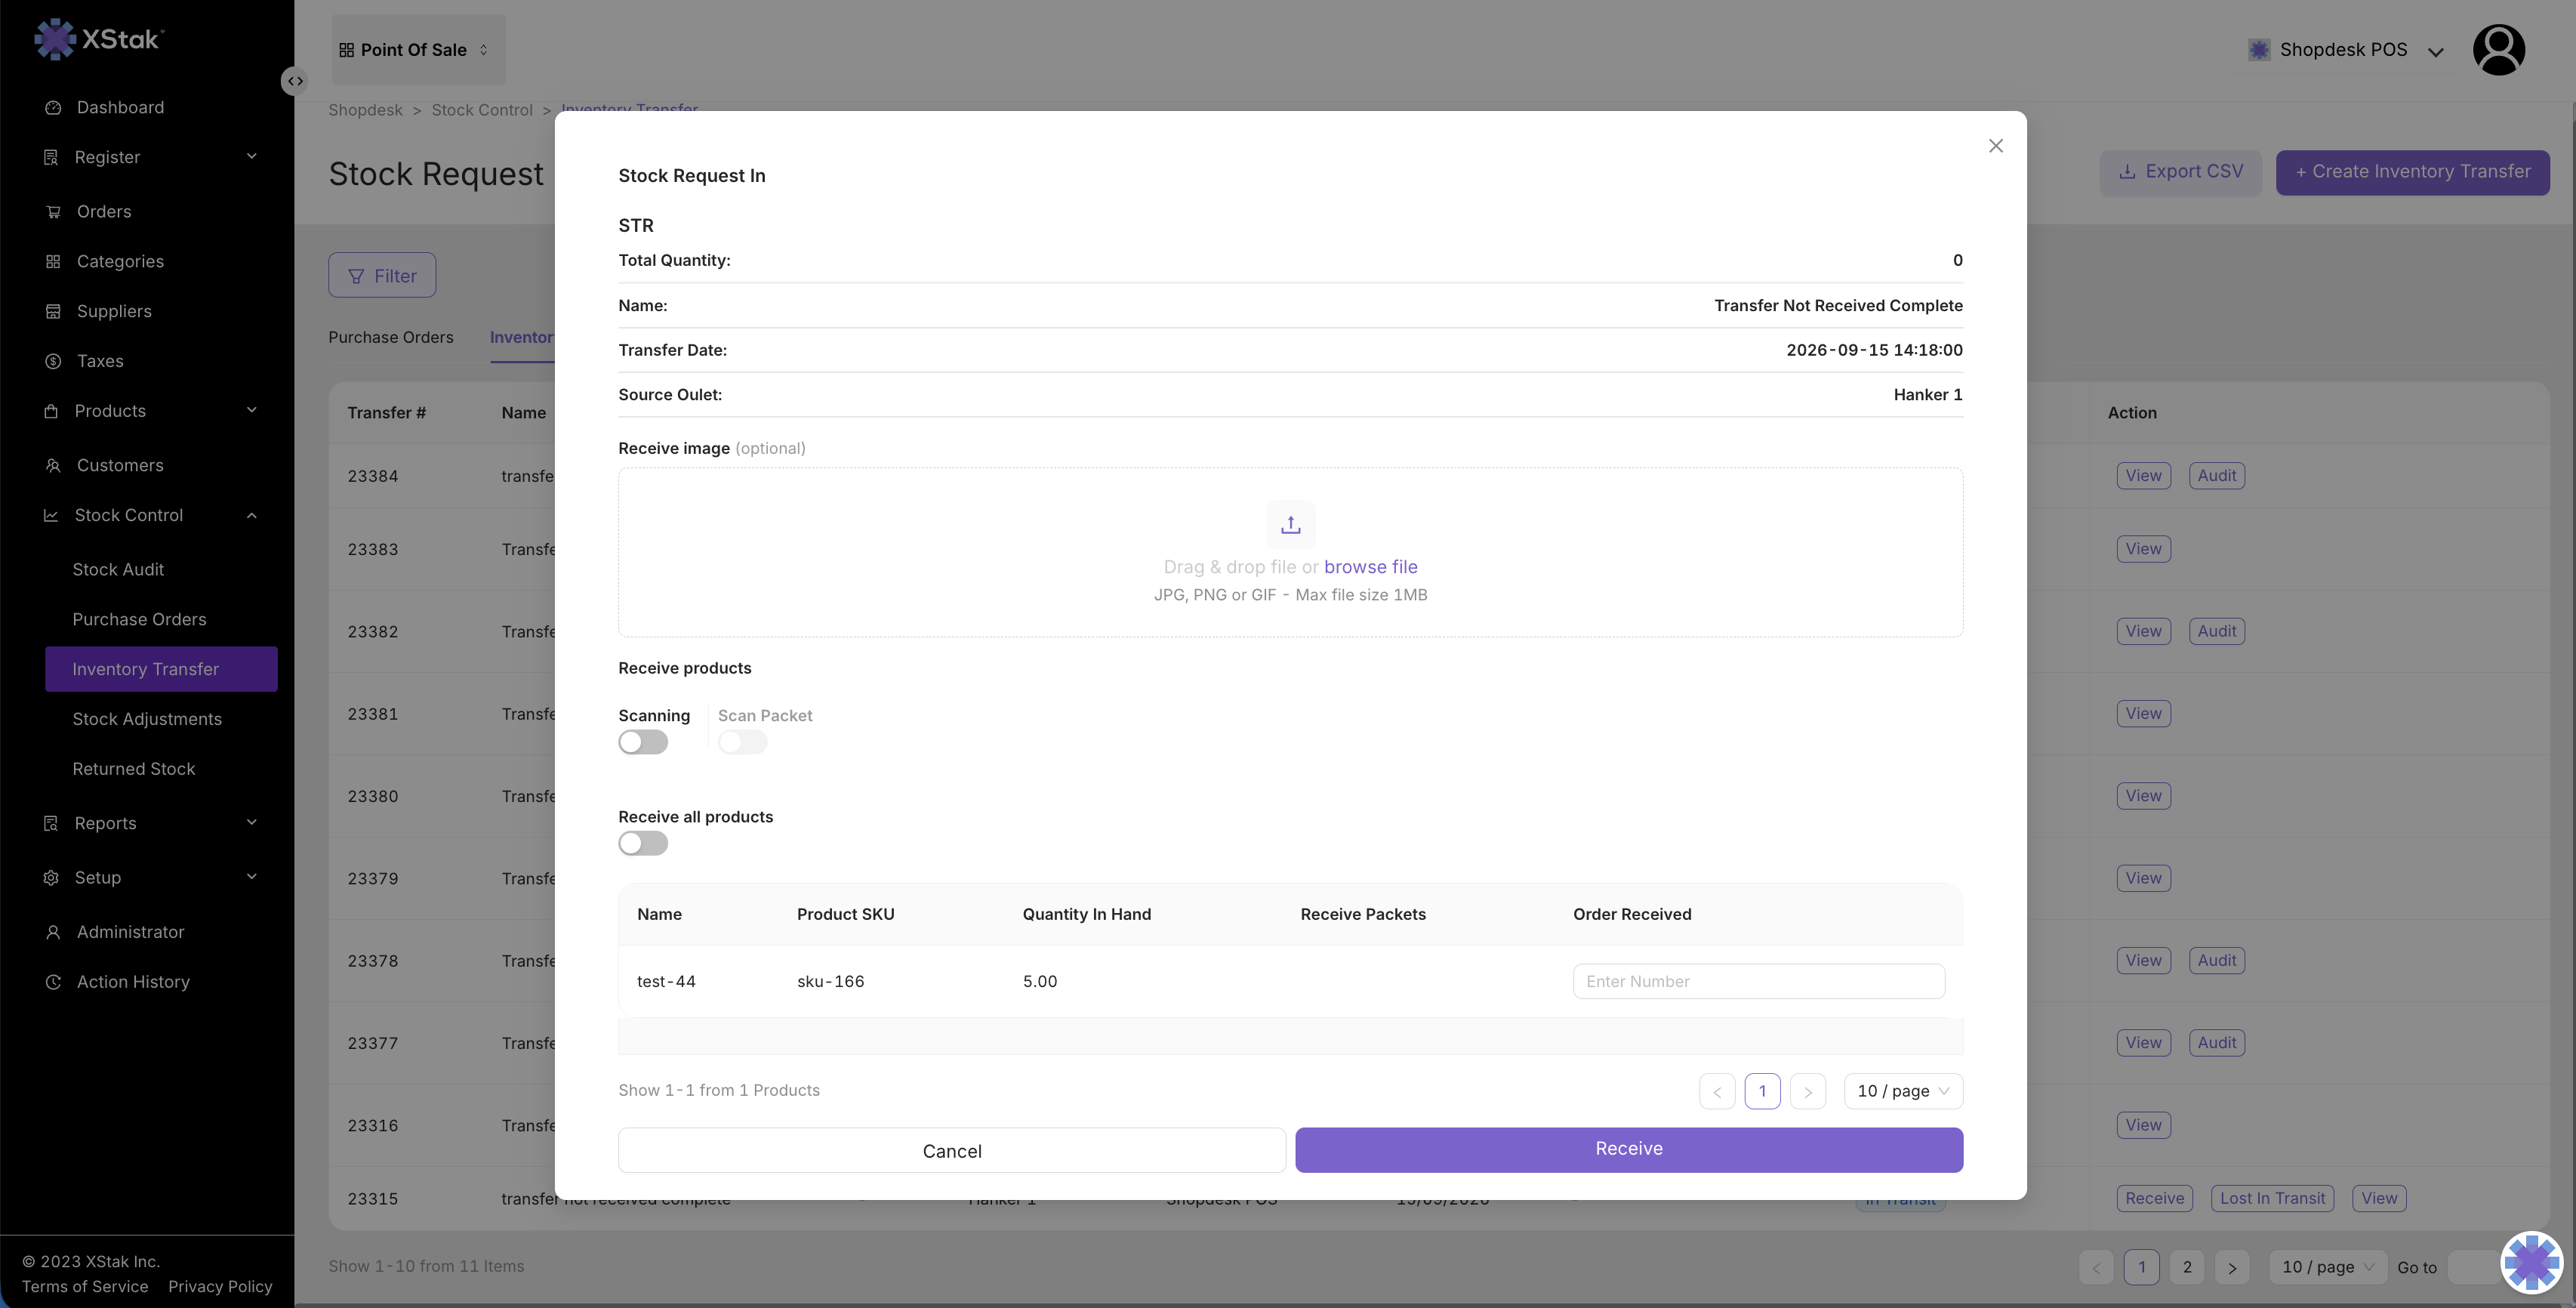2576x1308 pixels.
Task: Open the chat widget at bottom right
Action: click(2531, 1262)
